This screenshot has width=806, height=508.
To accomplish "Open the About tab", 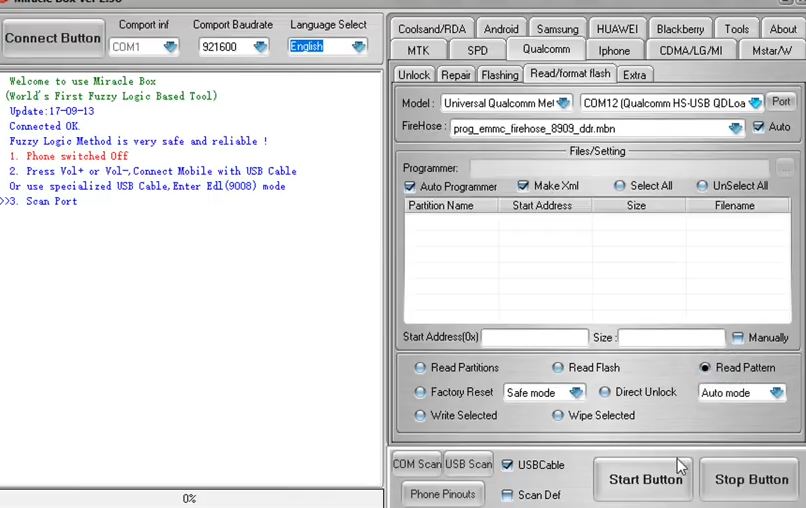I will (x=782, y=29).
